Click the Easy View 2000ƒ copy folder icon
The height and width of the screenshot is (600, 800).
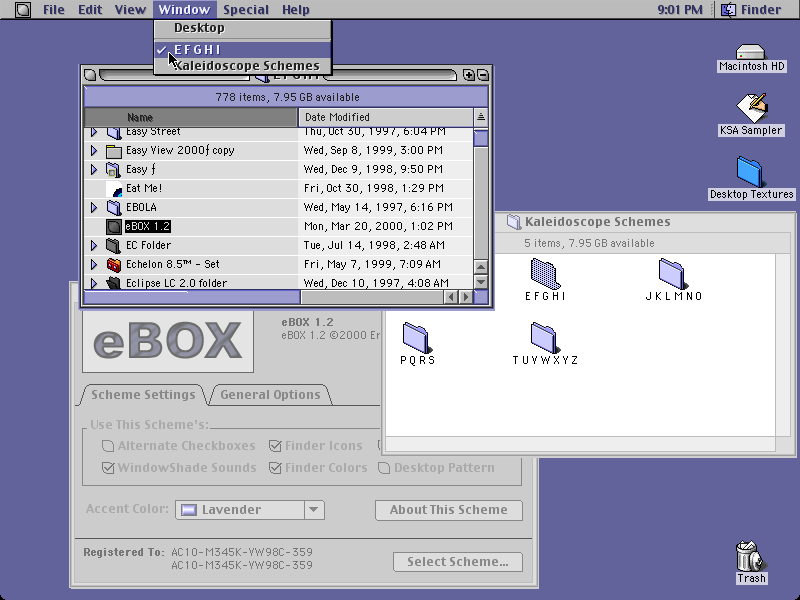[x=114, y=151]
